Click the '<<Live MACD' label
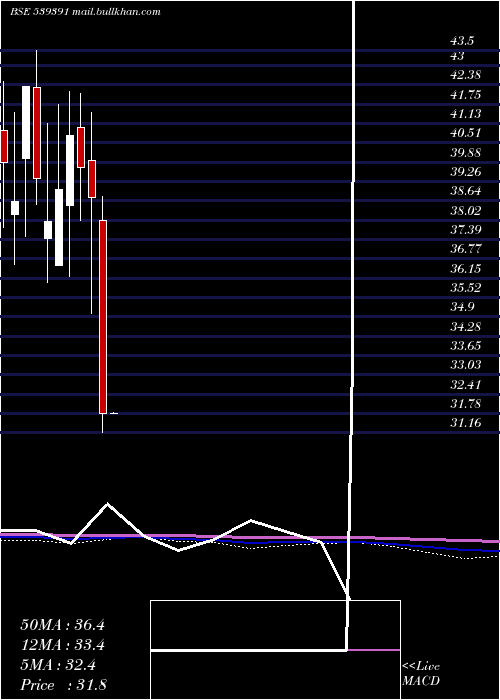 click(x=421, y=674)
